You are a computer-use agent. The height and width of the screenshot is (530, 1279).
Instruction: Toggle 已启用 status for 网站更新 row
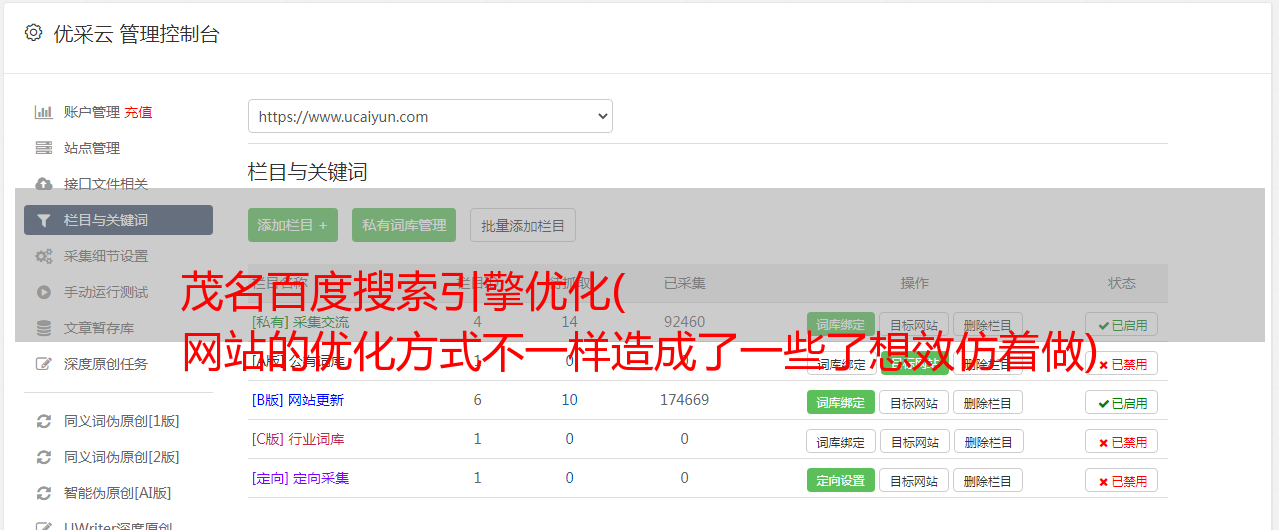click(1121, 402)
